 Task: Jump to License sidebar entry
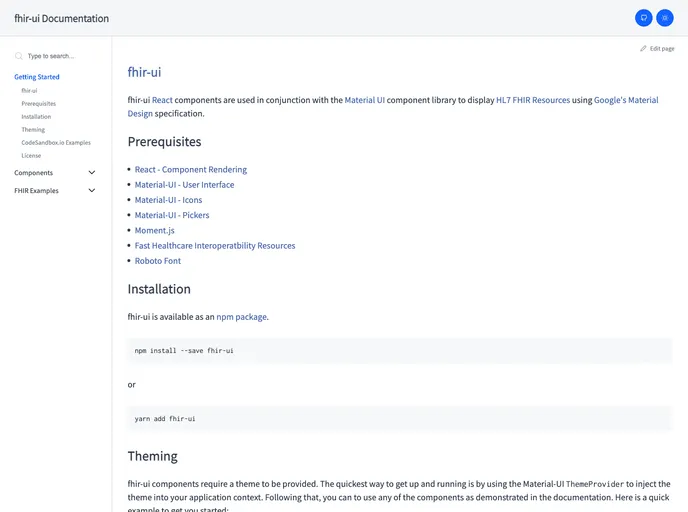coord(31,156)
